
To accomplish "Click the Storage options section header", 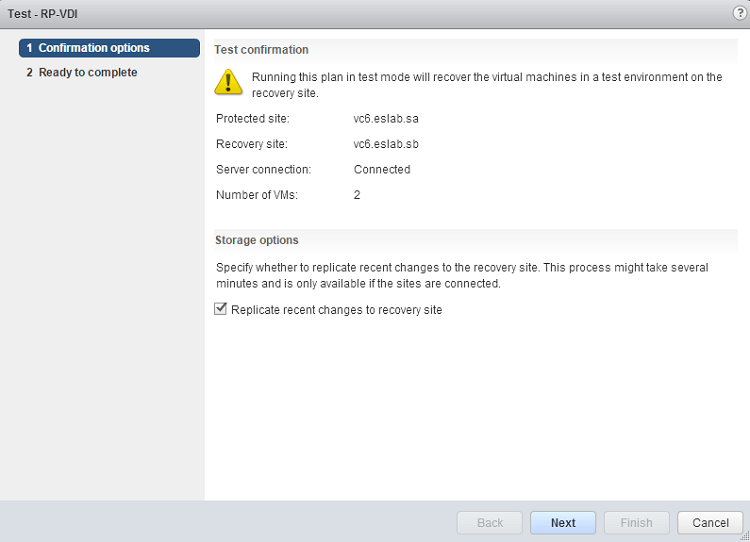I will 257,240.
